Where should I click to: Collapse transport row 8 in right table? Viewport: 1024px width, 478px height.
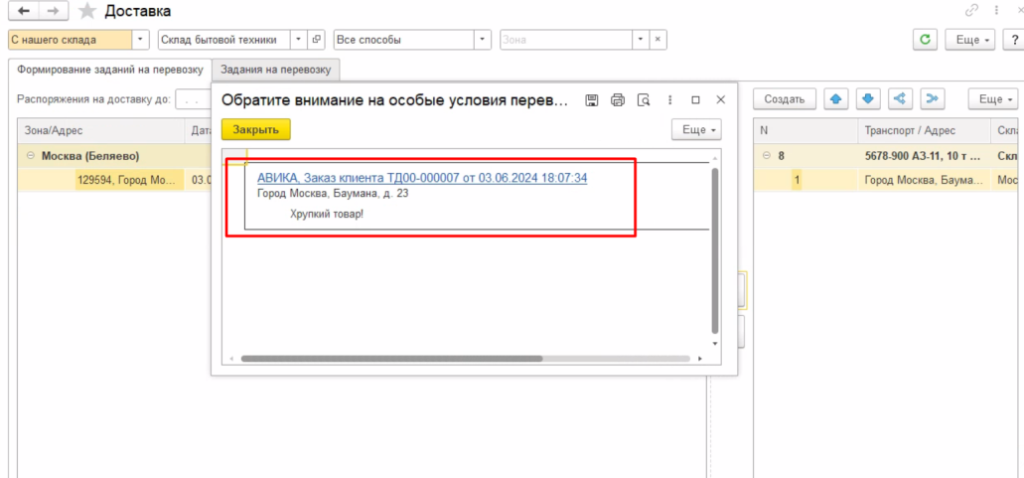[x=765, y=156]
